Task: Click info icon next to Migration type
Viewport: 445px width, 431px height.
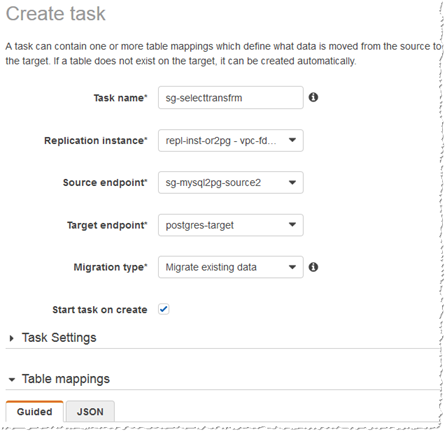Action: [313, 267]
